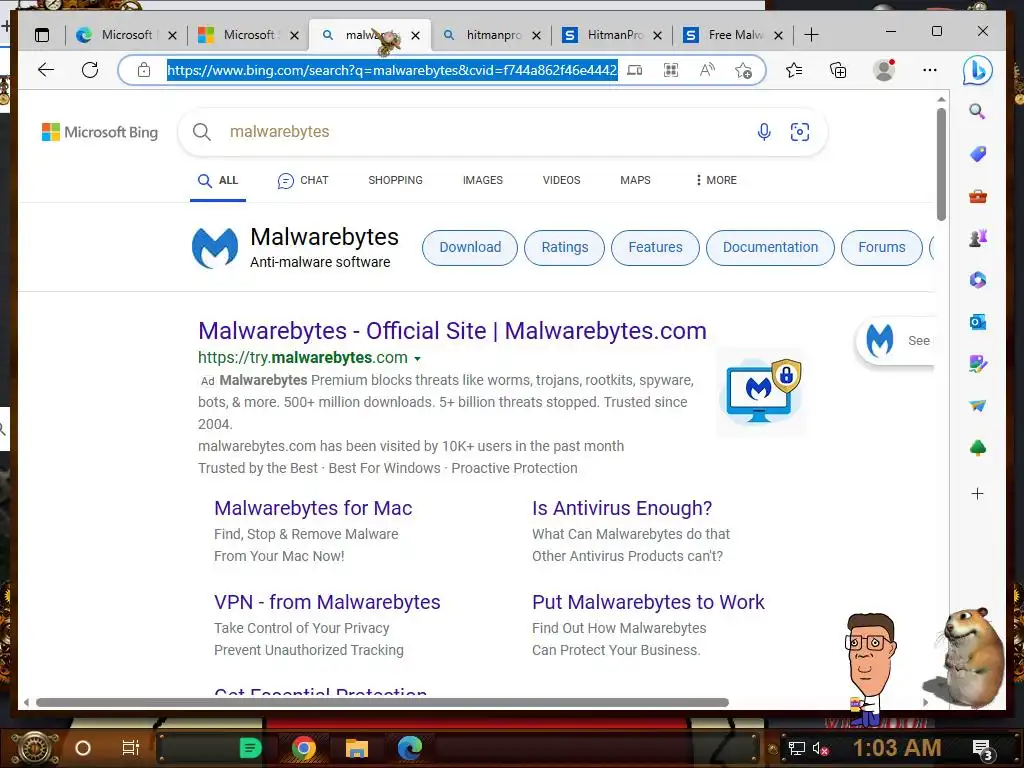
Task: Open sidebar Microsoft 365 icon
Action: tap(978, 280)
